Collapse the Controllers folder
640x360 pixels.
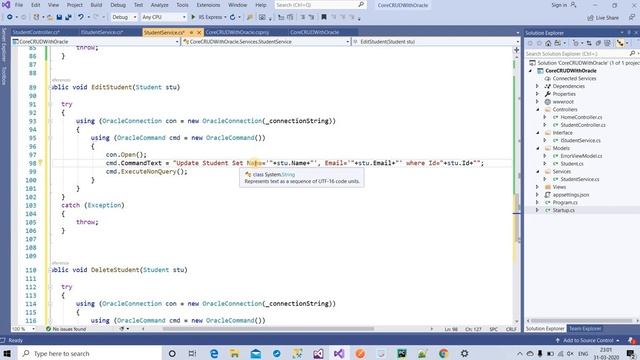pos(537,109)
